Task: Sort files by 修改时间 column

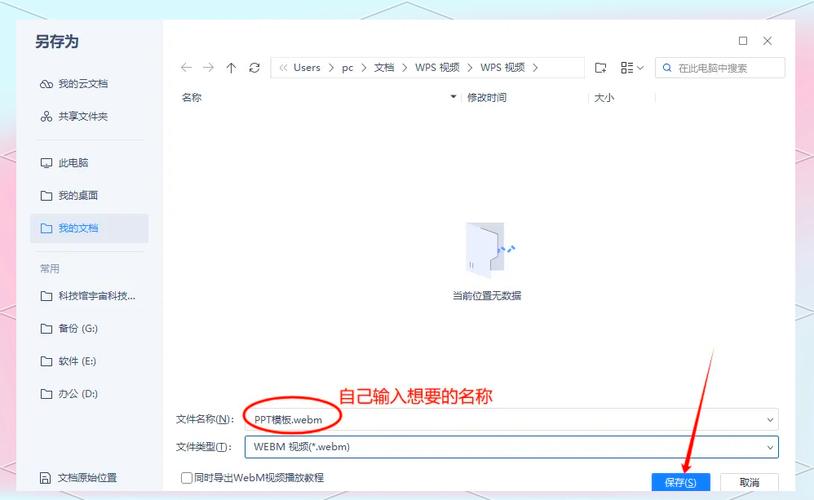Action: (x=486, y=98)
